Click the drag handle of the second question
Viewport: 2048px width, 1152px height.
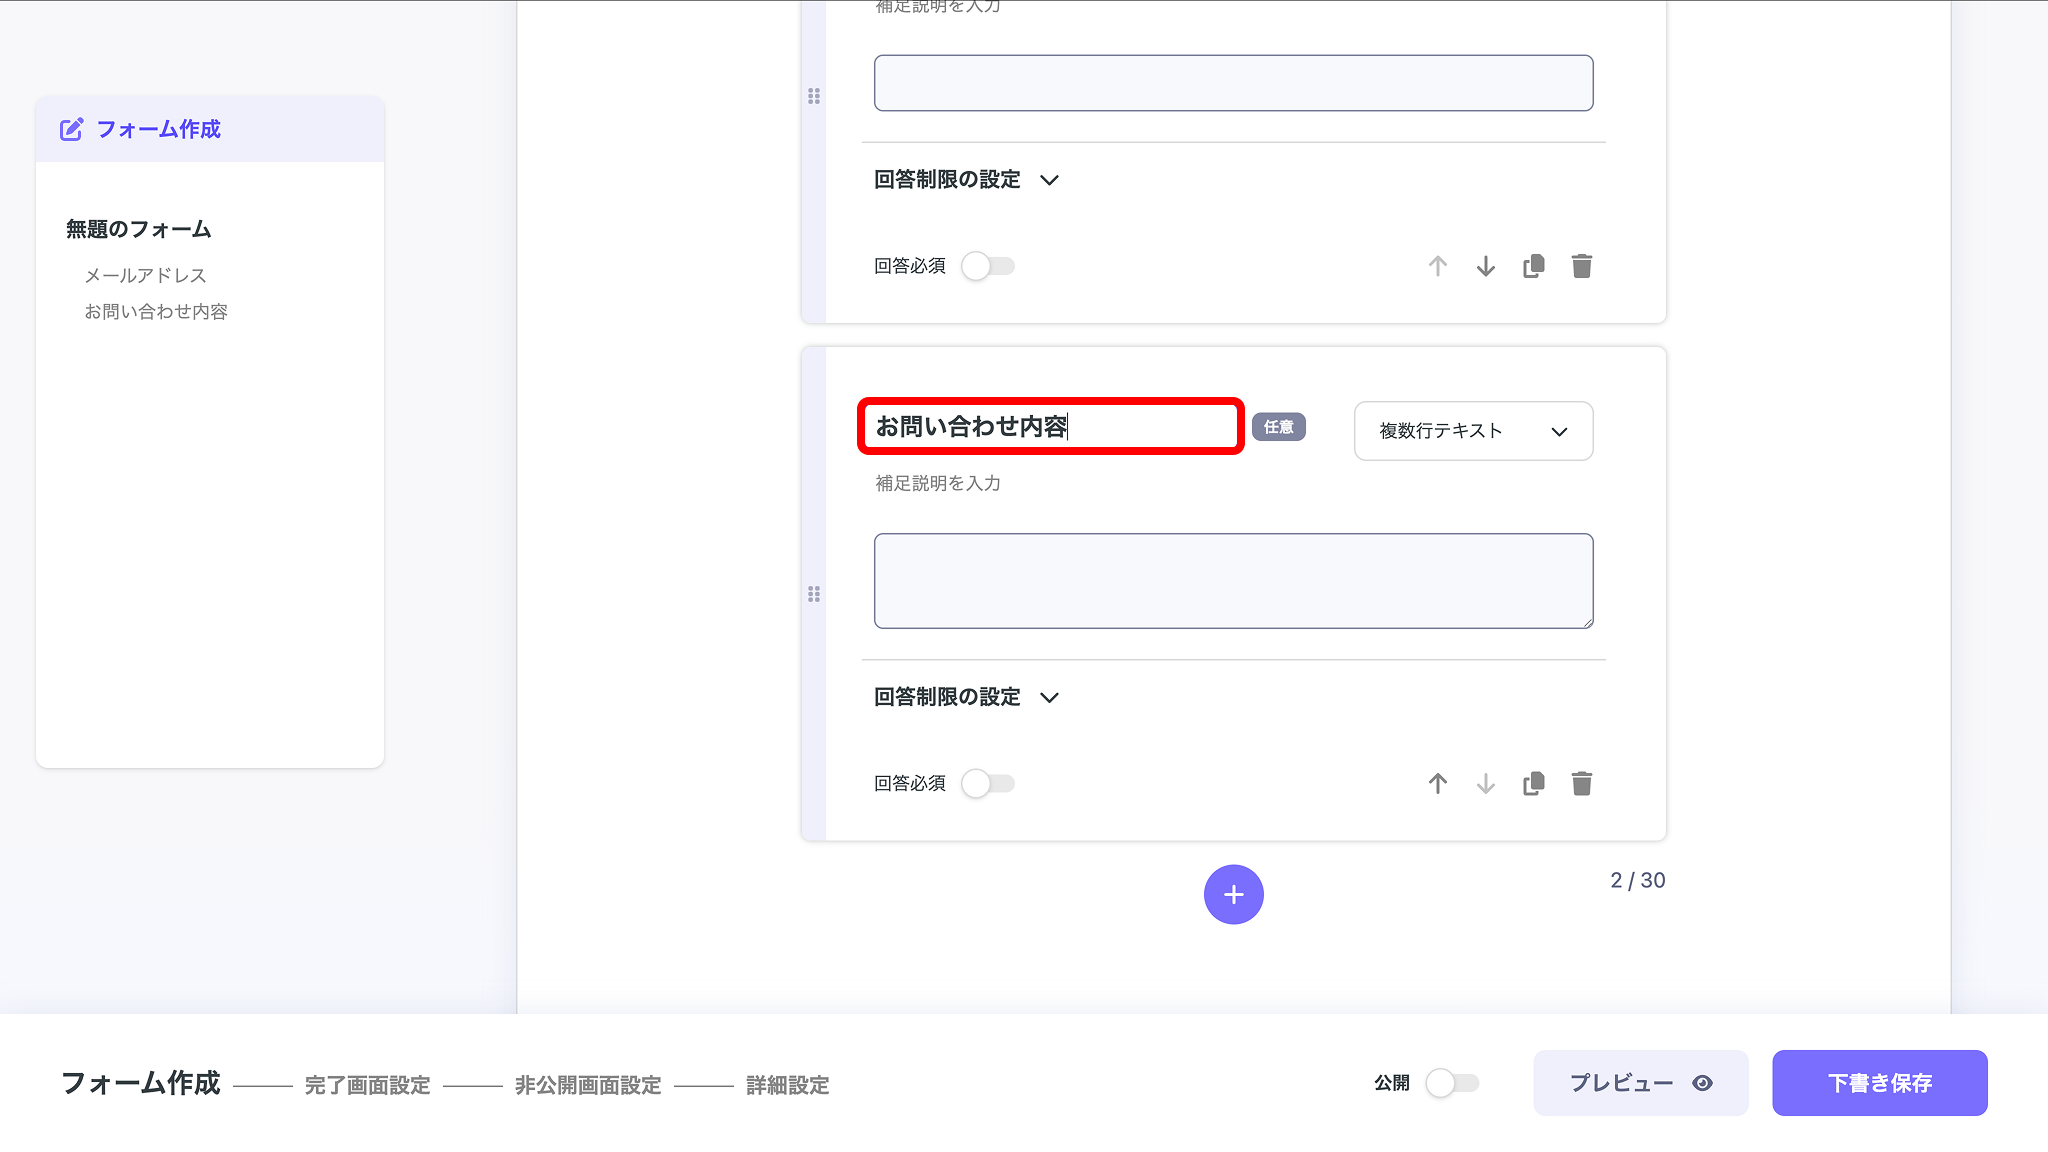pos(814,594)
